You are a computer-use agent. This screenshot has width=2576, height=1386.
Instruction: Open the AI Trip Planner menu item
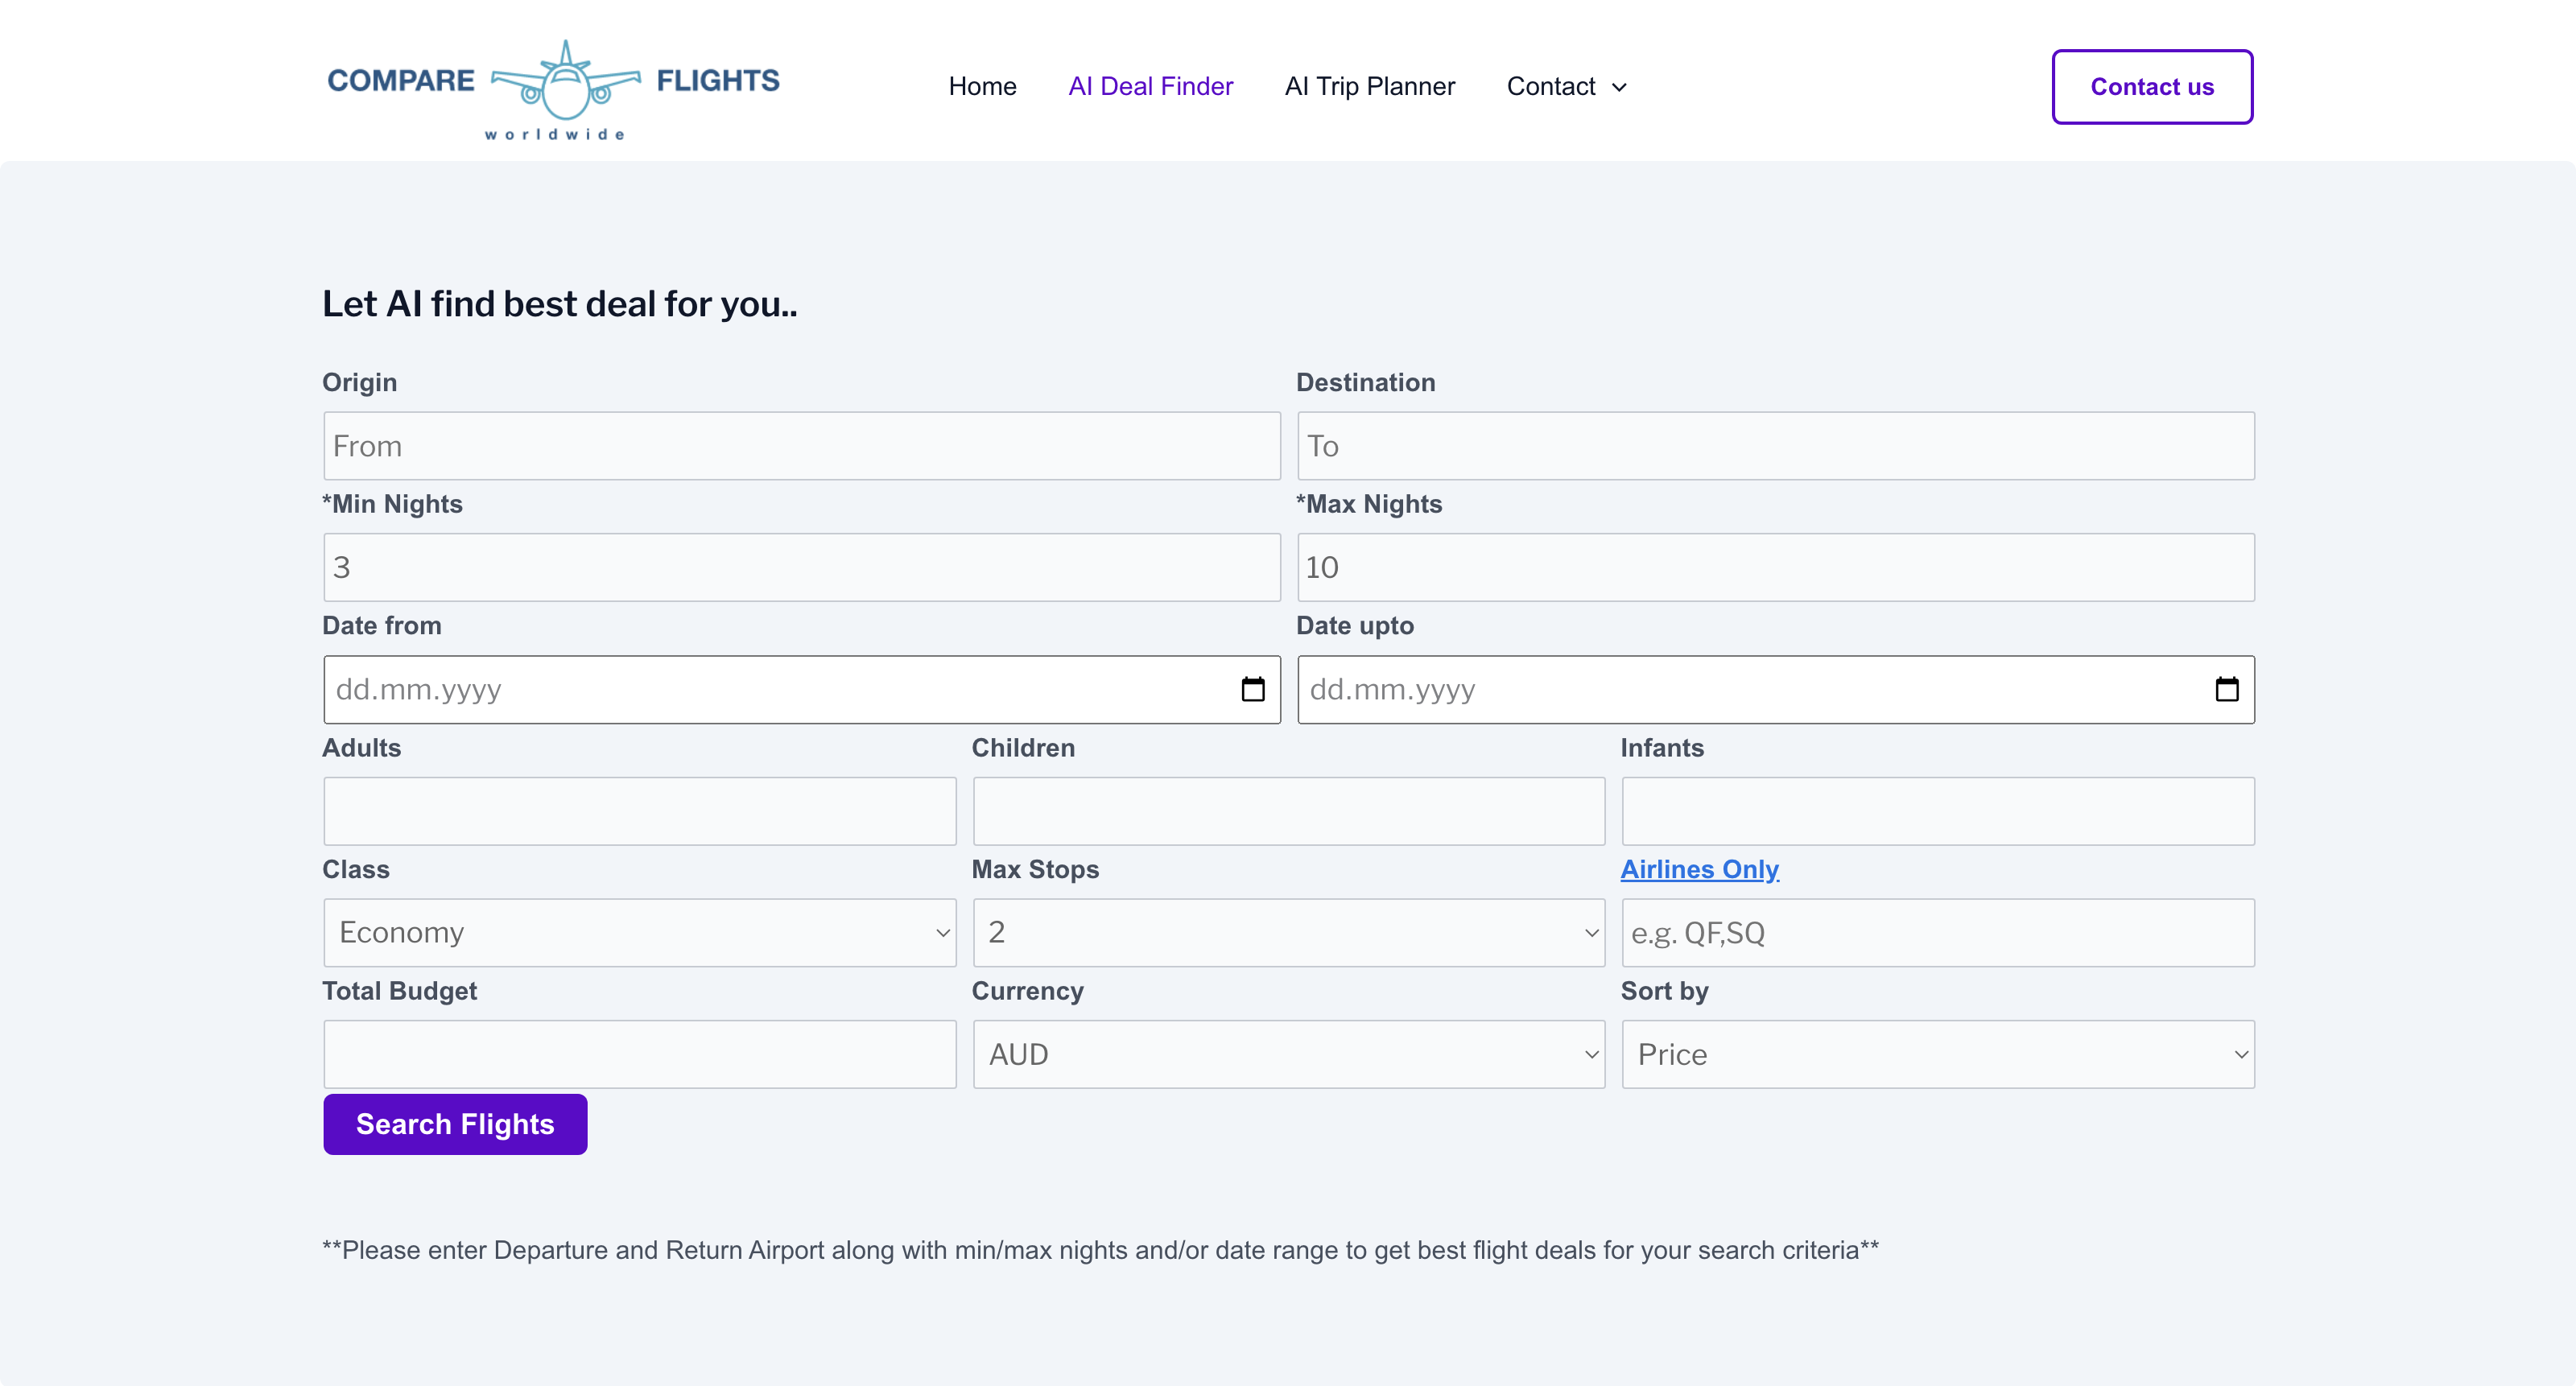coord(1369,87)
